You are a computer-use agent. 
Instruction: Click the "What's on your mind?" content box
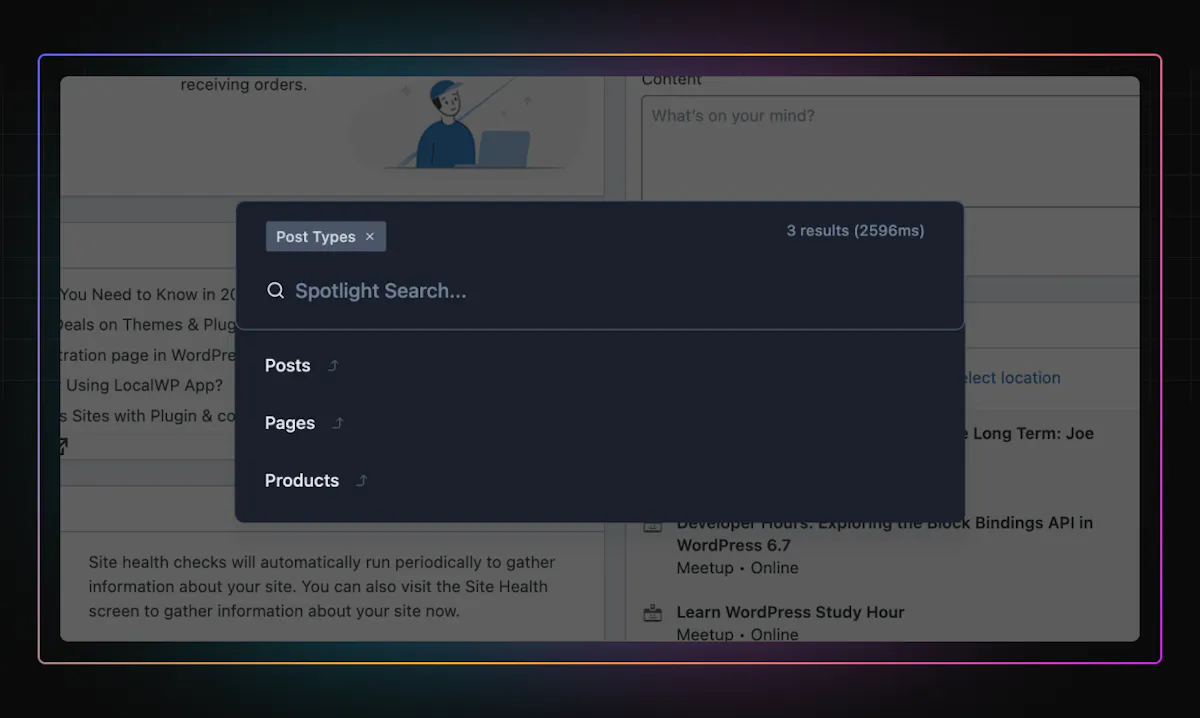tap(890, 150)
